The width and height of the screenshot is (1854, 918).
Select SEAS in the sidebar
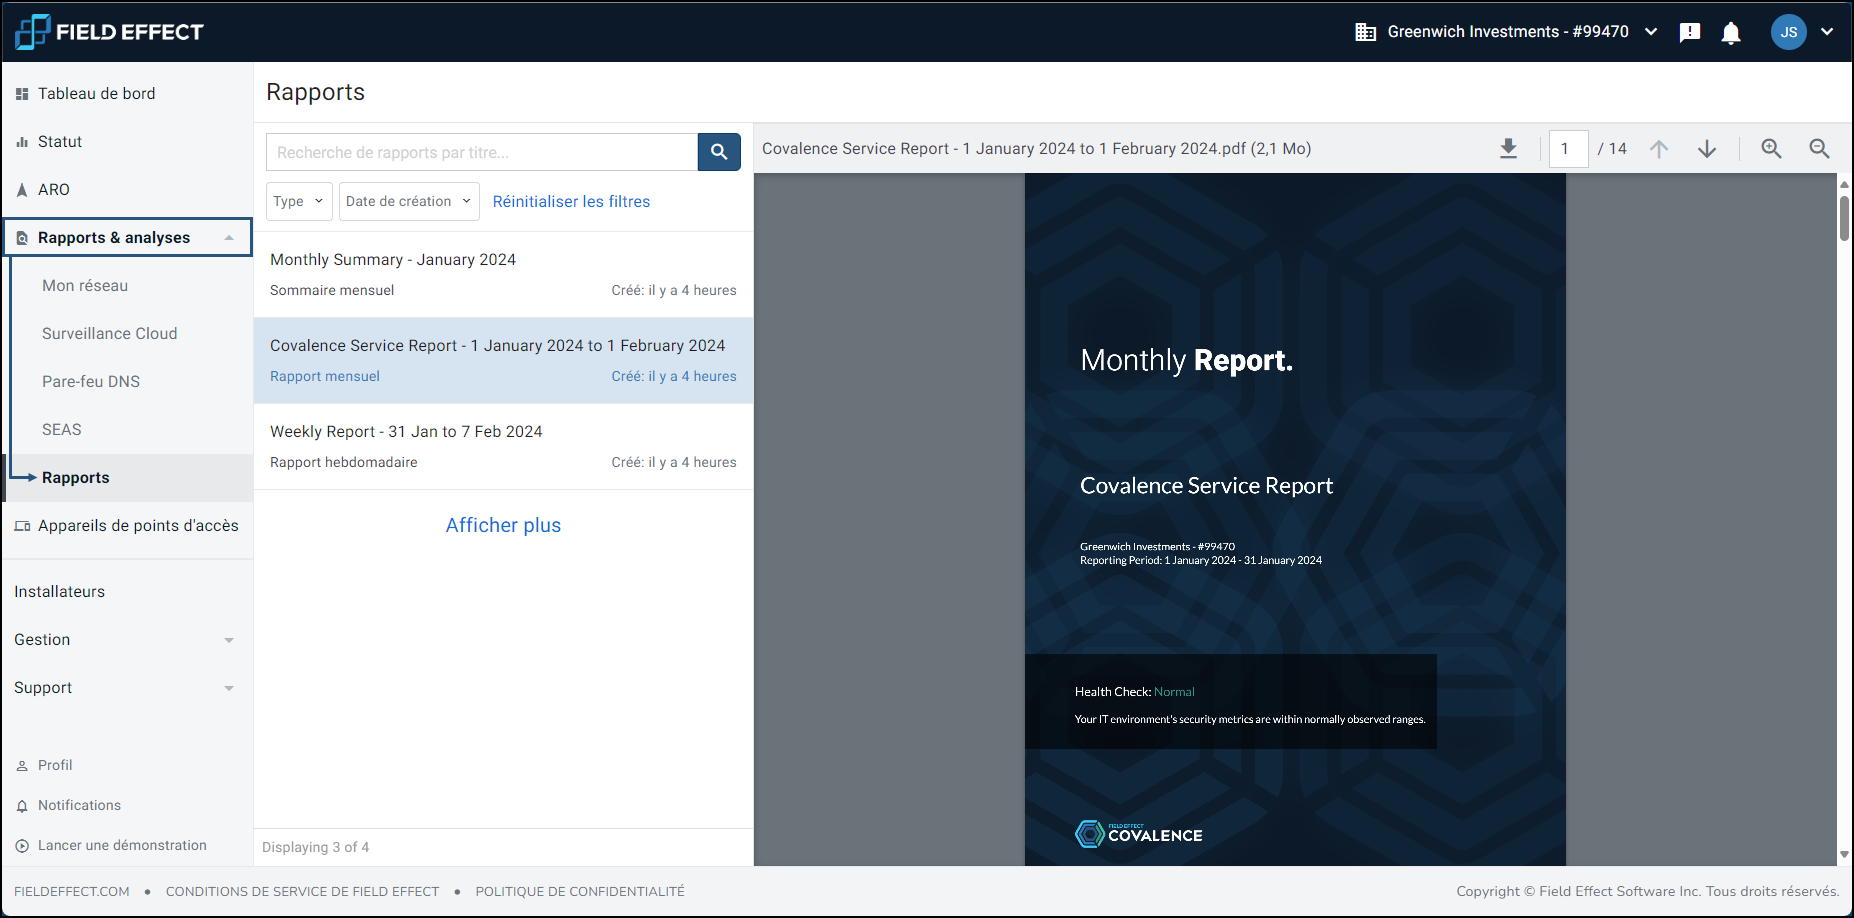click(62, 430)
